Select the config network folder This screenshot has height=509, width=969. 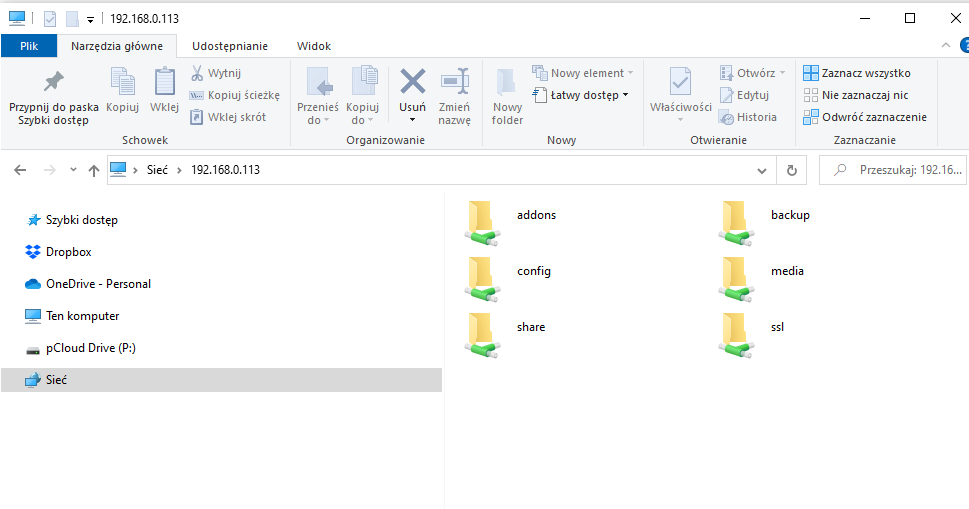click(508, 279)
